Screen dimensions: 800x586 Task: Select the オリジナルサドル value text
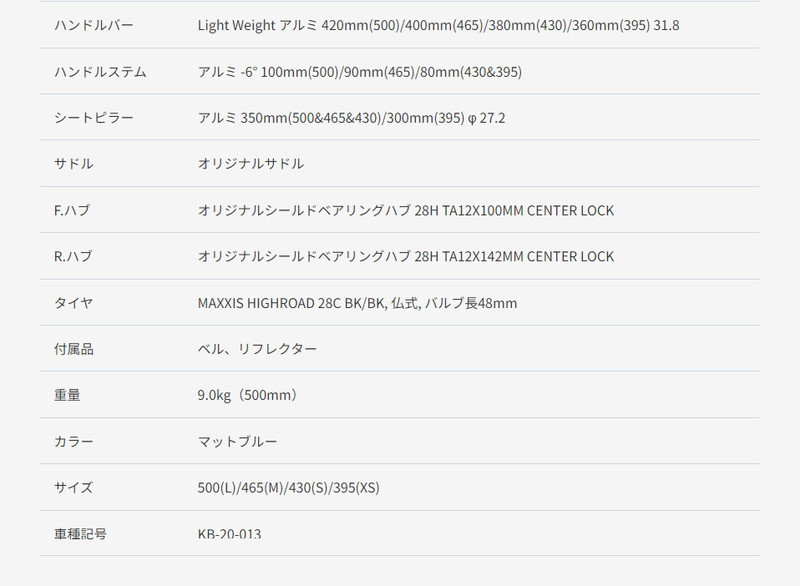coord(251,164)
